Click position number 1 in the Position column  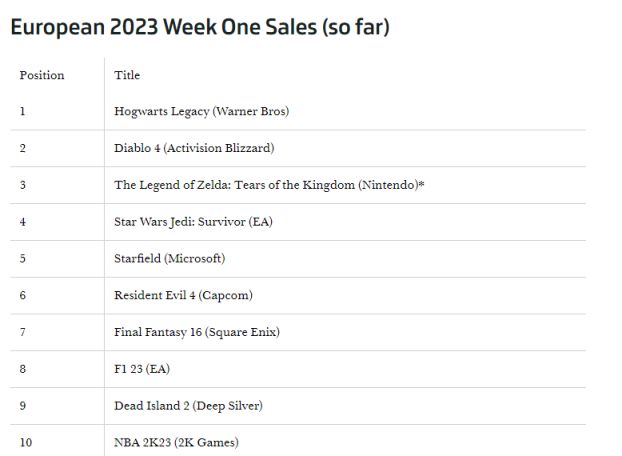click(22, 111)
